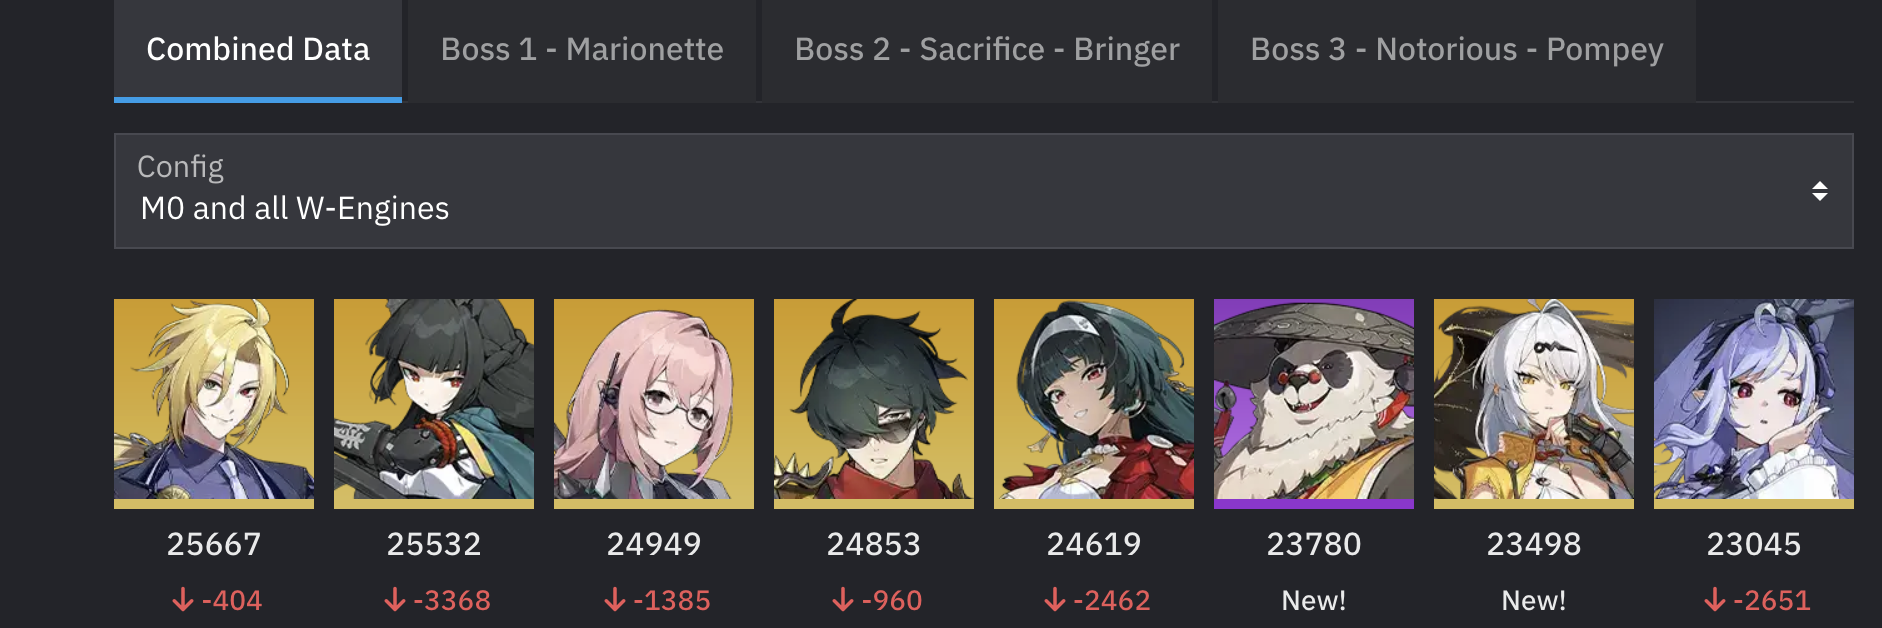
Task: Expand the Config dropdown arrows
Action: pyautogui.click(x=1820, y=191)
